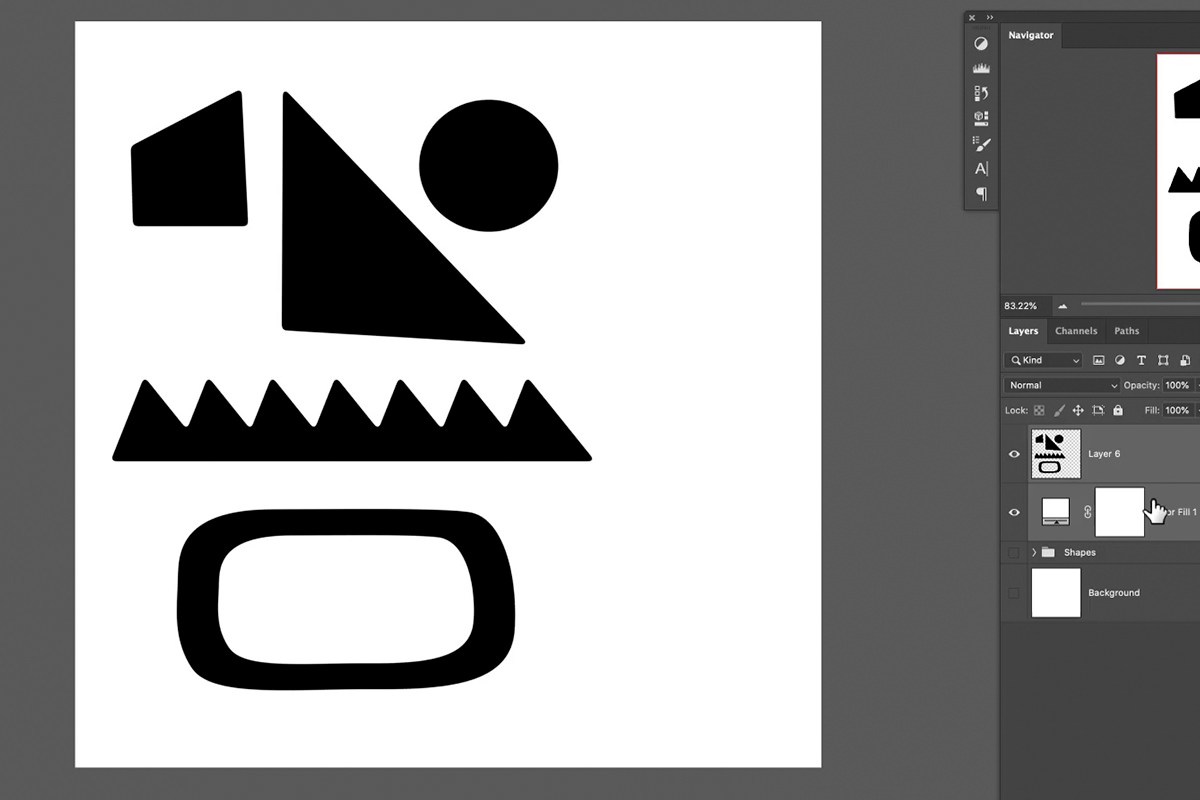Switch to the Paths tab
Image resolution: width=1200 pixels, height=800 pixels.
coord(1126,331)
